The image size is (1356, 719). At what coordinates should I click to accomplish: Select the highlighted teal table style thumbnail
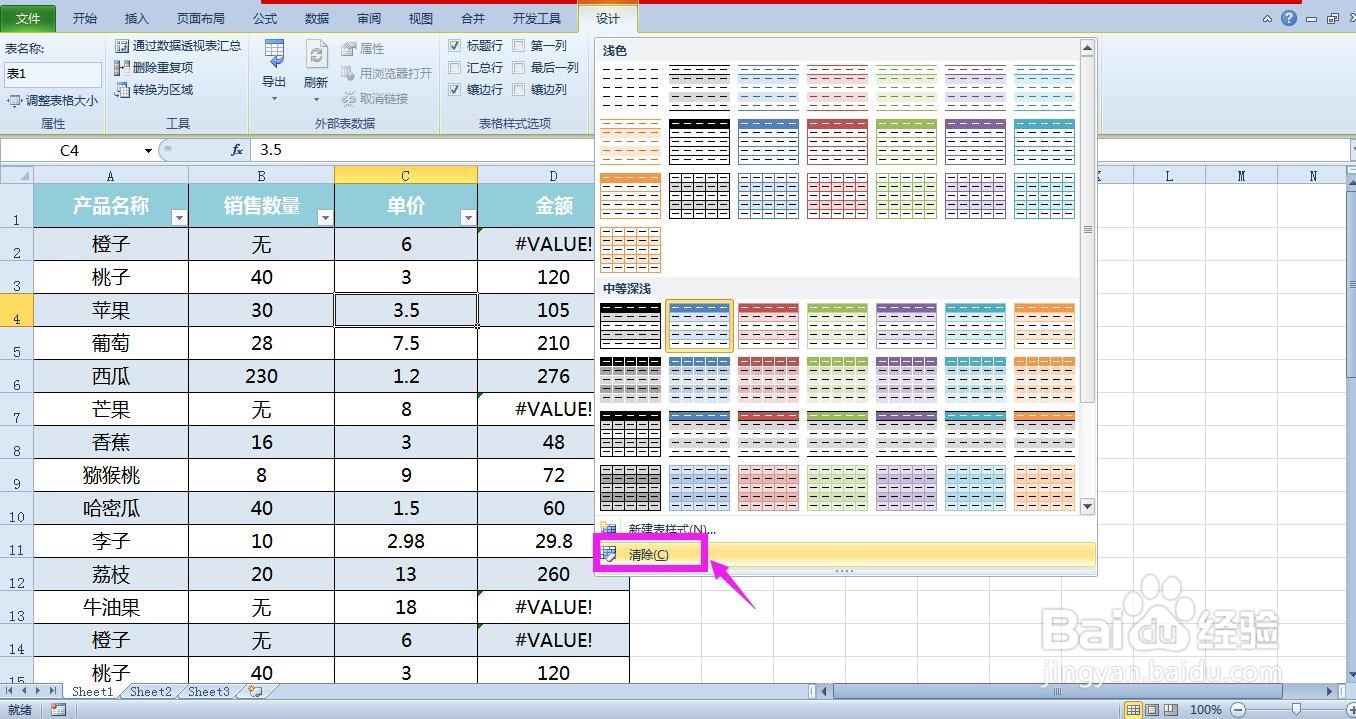tap(699, 324)
